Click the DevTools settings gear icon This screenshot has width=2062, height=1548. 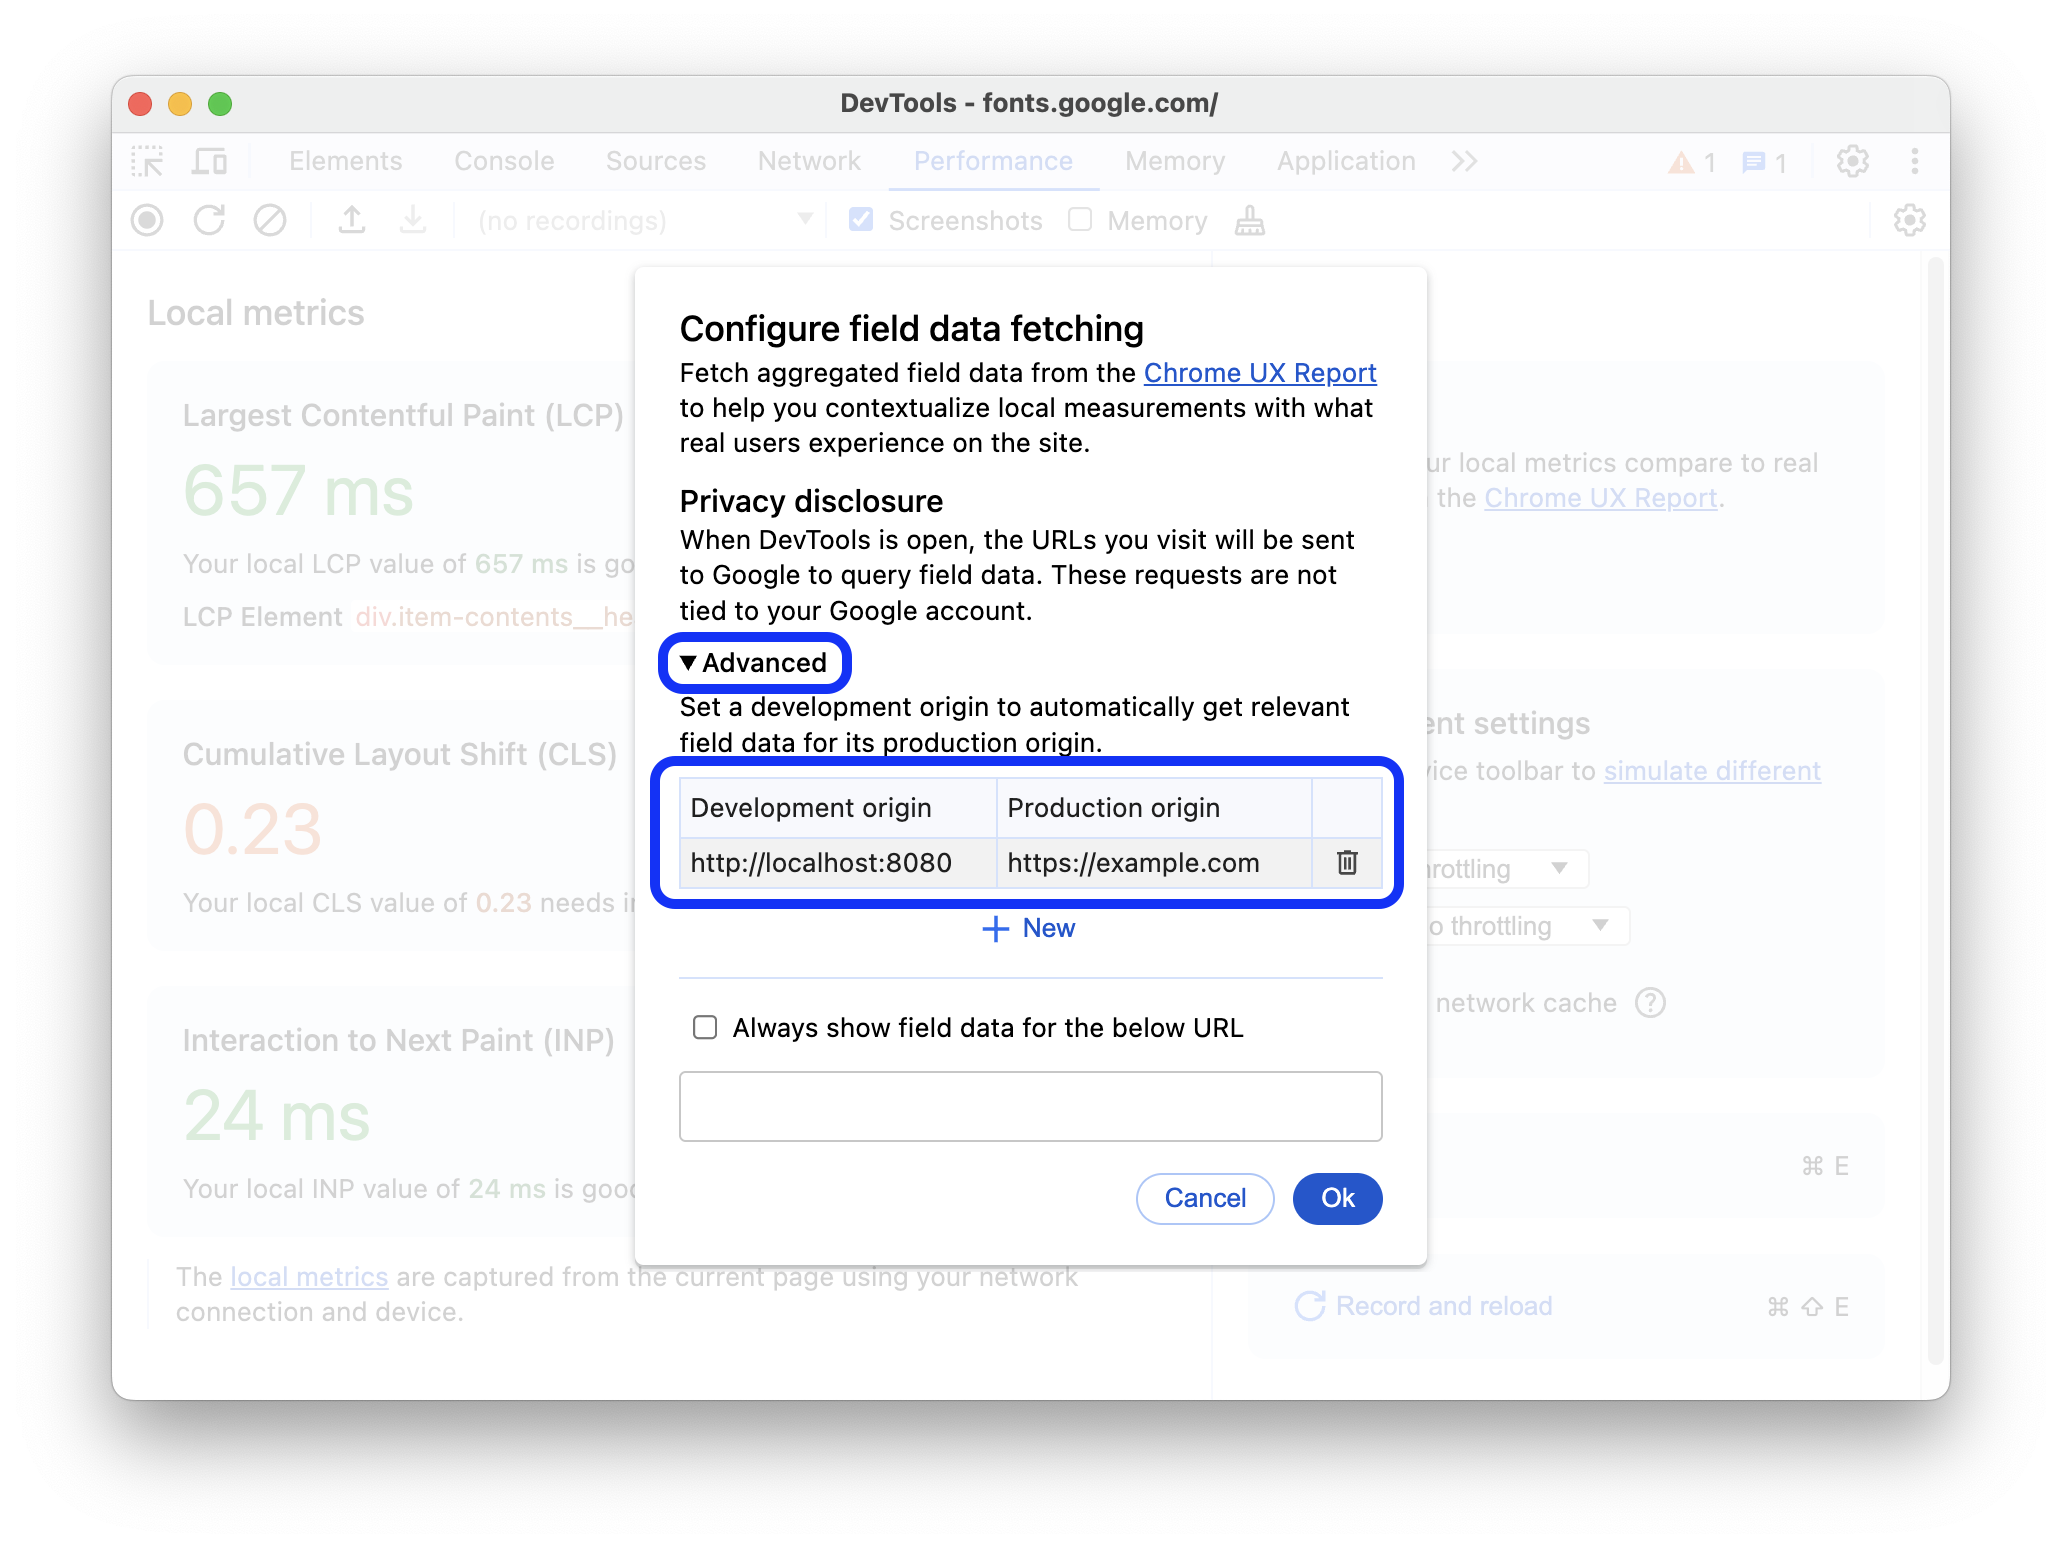[1854, 159]
